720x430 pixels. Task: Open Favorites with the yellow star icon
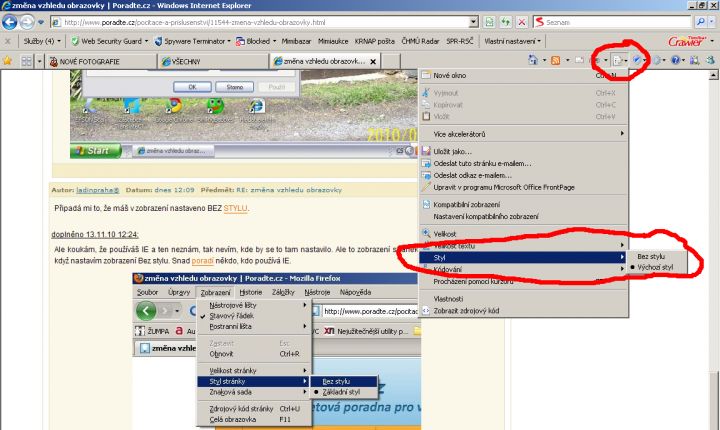pos(7,61)
